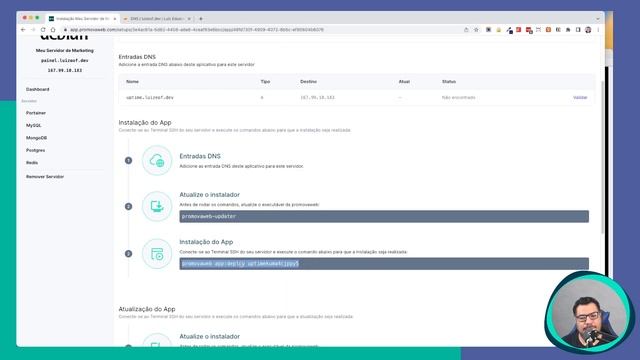640x360 pixels.
Task: Close the DNS luizeof.dev tab
Action: click(x=189, y=19)
